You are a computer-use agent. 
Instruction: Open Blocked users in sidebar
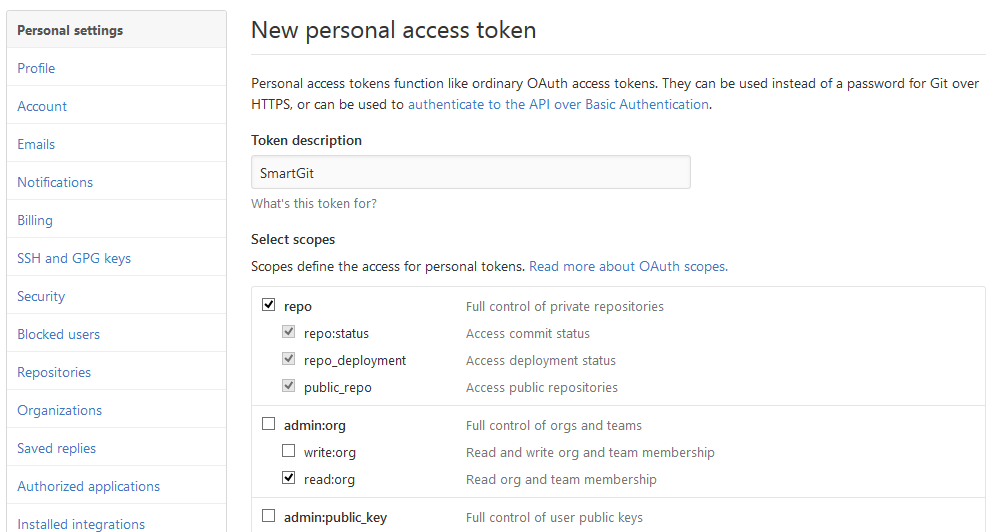click(x=58, y=334)
